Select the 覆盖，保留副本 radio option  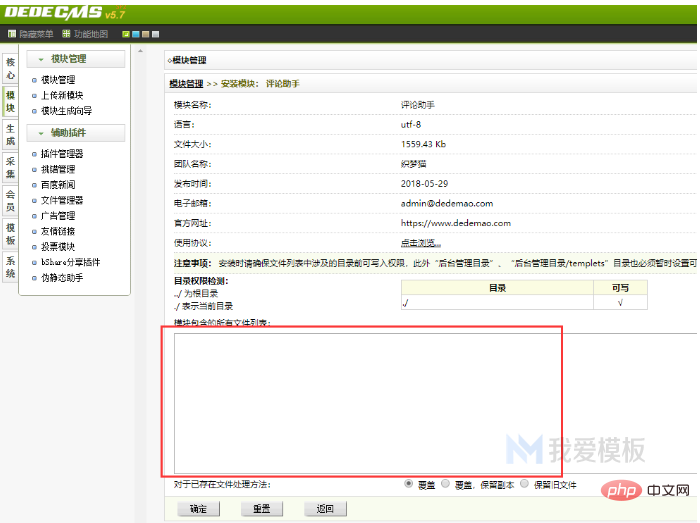click(x=445, y=484)
